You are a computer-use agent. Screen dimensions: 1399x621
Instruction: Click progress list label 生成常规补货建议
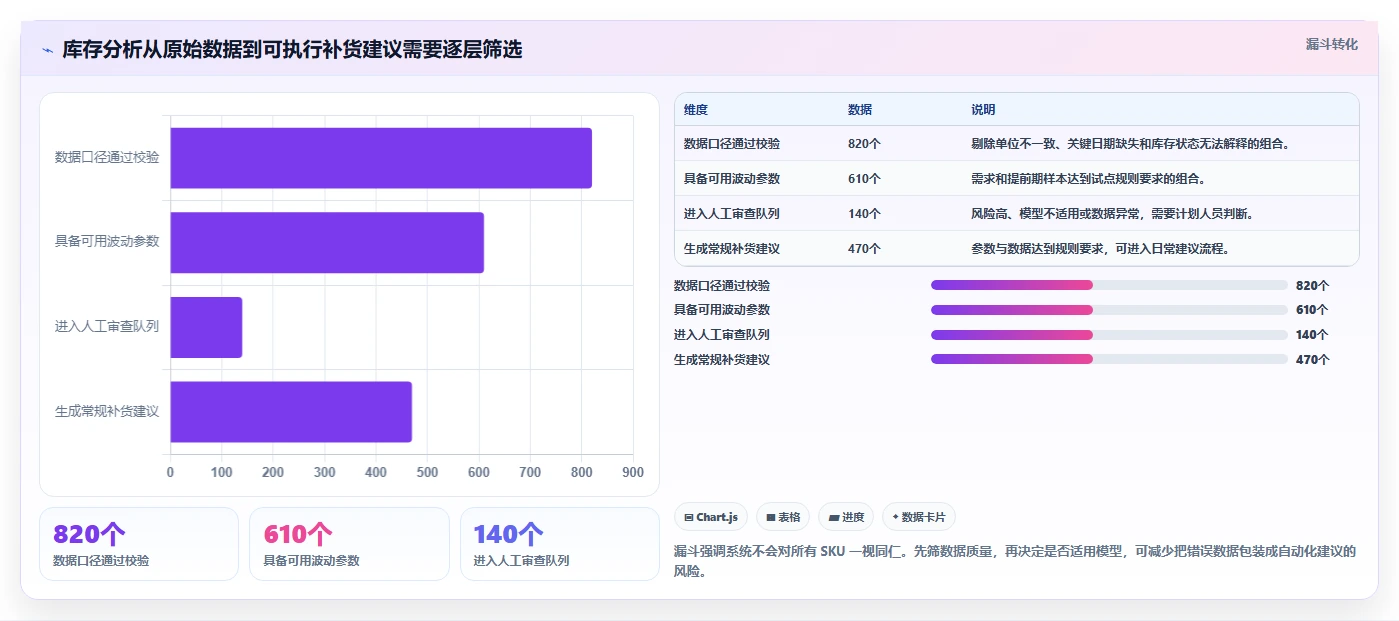722,360
